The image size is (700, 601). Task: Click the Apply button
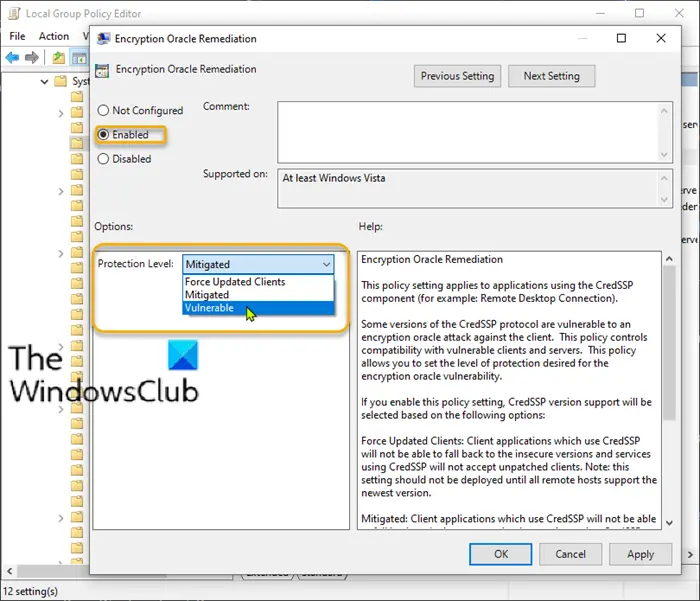pos(640,554)
